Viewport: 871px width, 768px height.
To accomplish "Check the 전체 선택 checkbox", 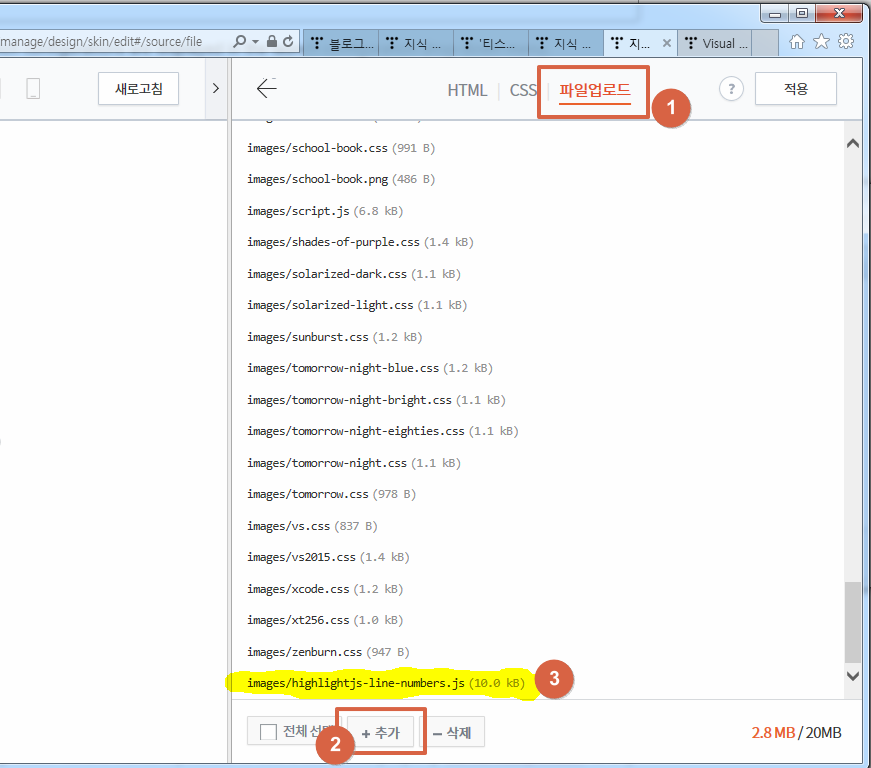I will [x=268, y=732].
